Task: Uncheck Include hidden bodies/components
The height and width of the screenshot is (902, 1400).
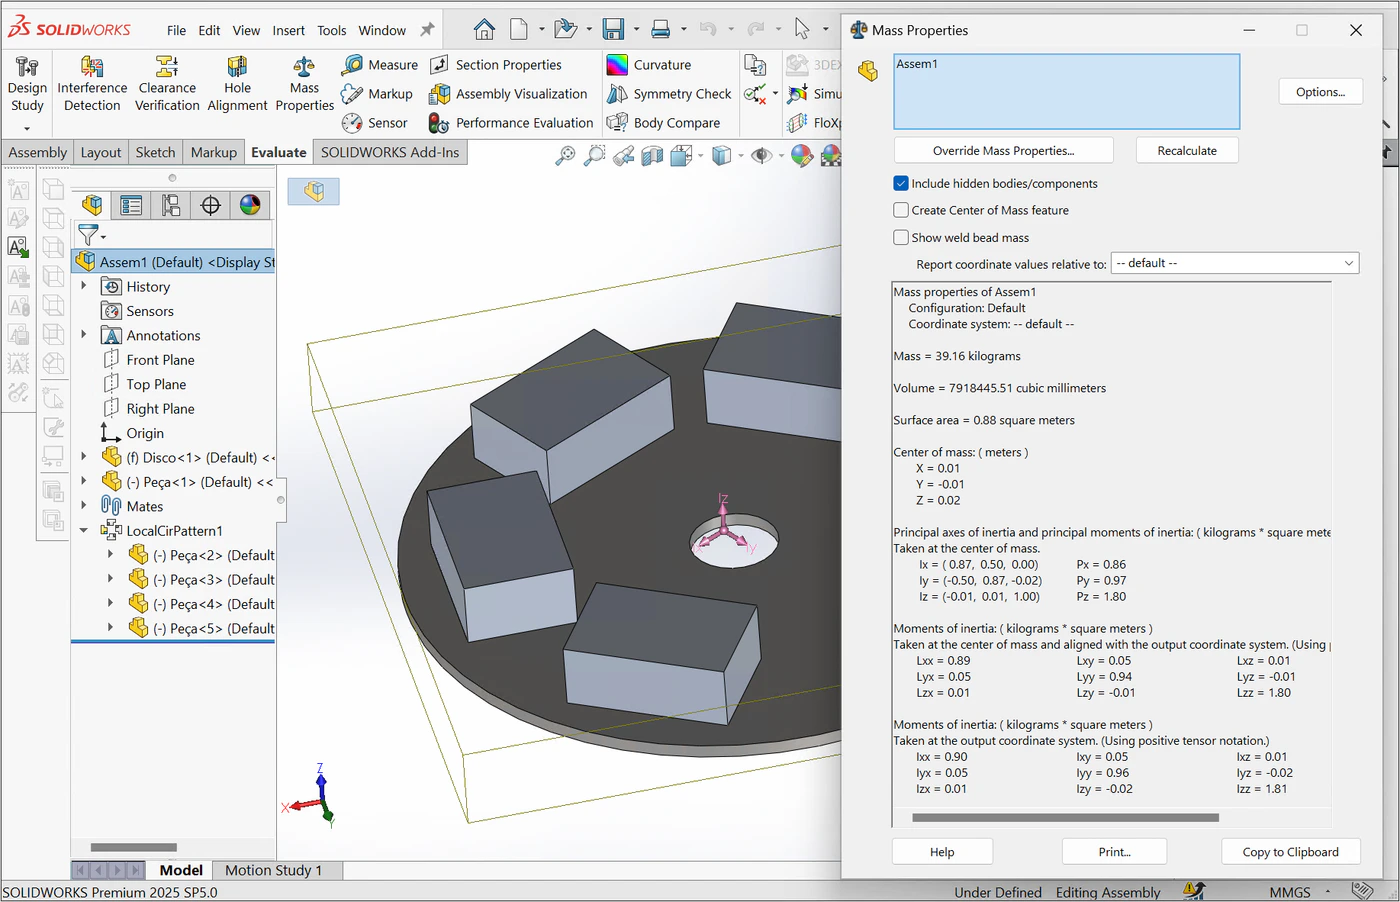Action: point(901,183)
